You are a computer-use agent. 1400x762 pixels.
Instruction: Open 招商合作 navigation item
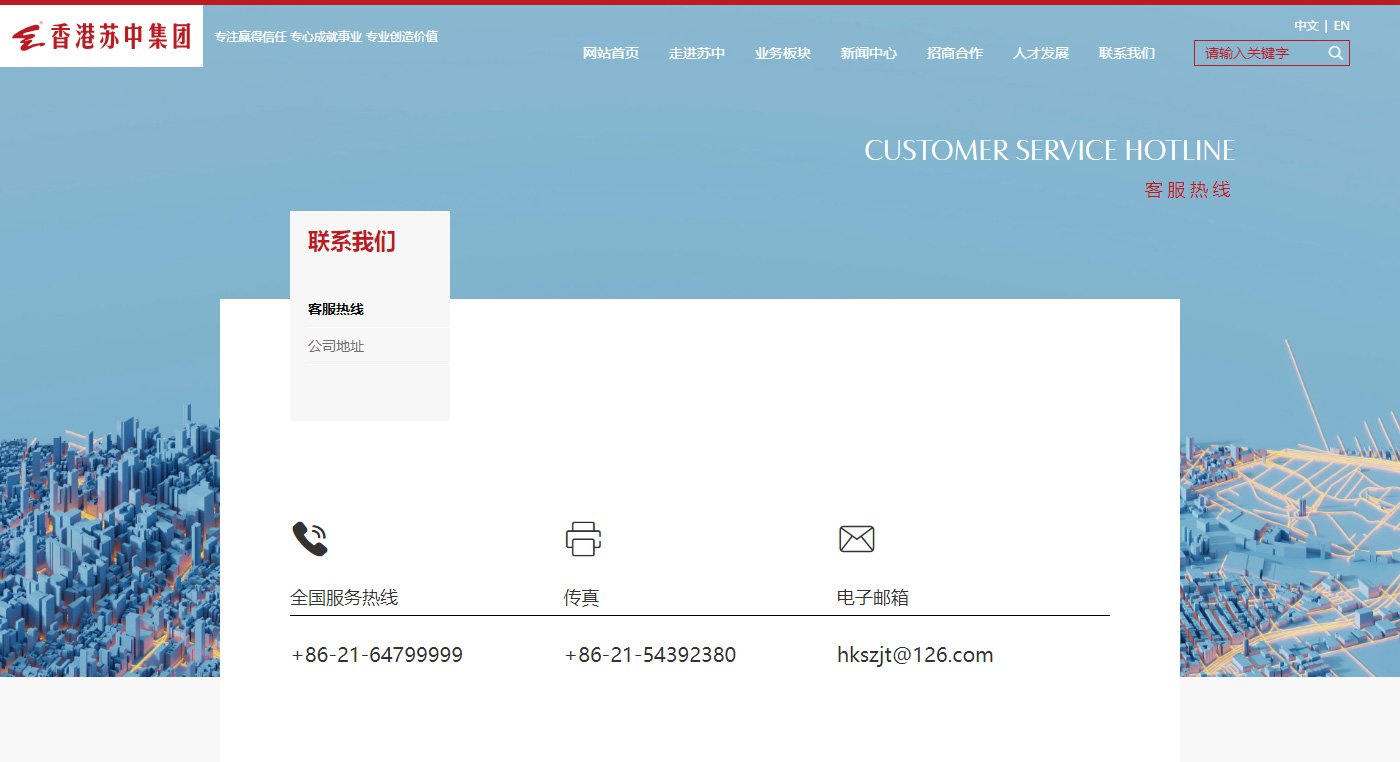(954, 53)
